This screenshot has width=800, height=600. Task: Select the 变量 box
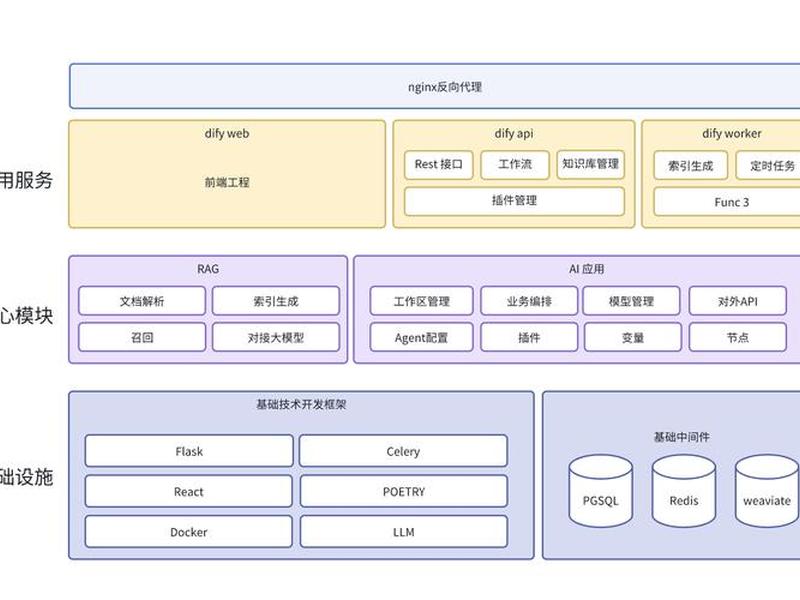point(633,337)
